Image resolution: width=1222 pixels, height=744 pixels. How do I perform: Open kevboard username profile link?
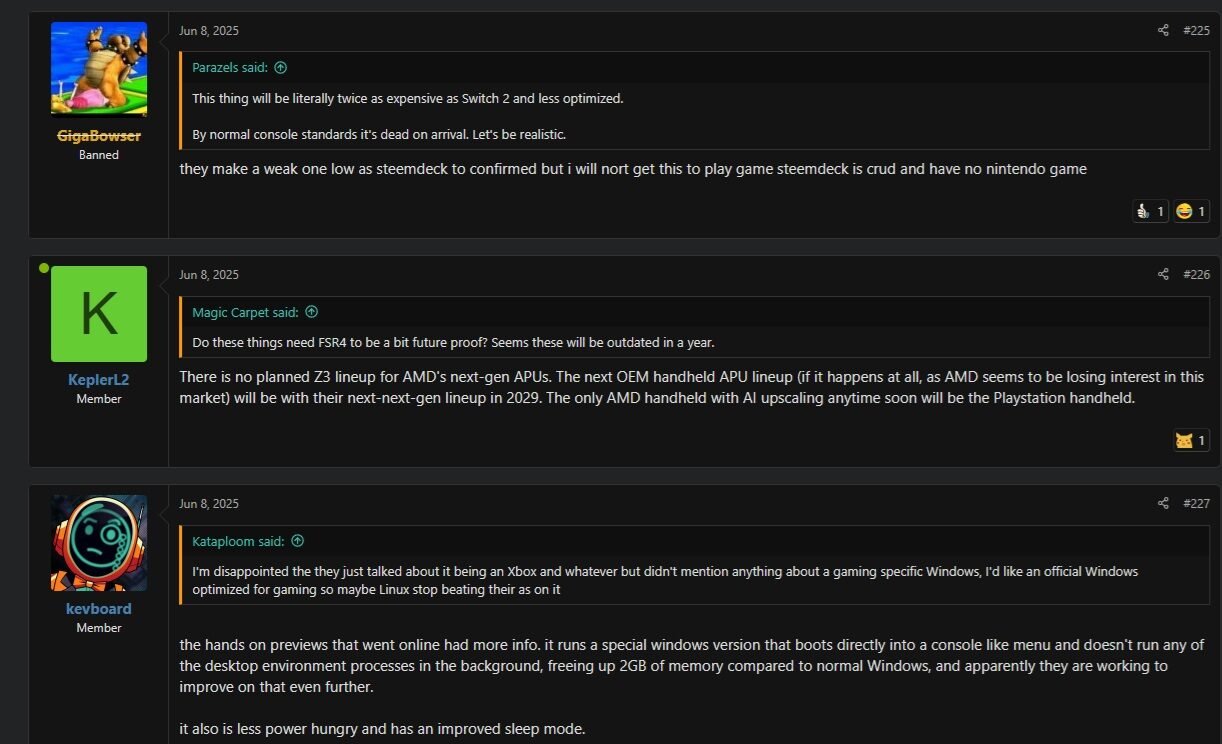point(99,609)
